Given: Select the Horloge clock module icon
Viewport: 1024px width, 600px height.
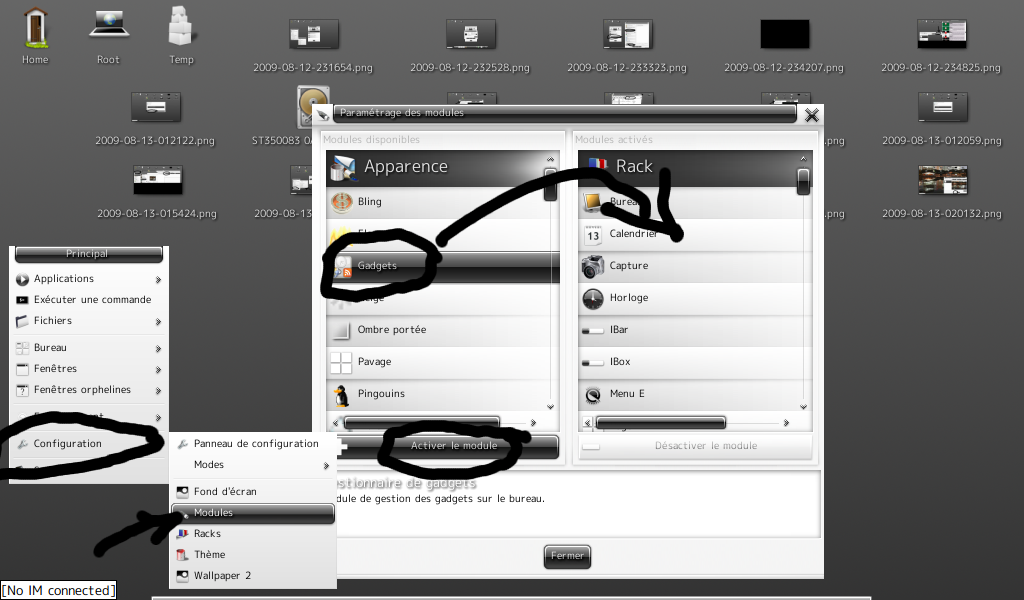Looking at the screenshot, I should [593, 298].
